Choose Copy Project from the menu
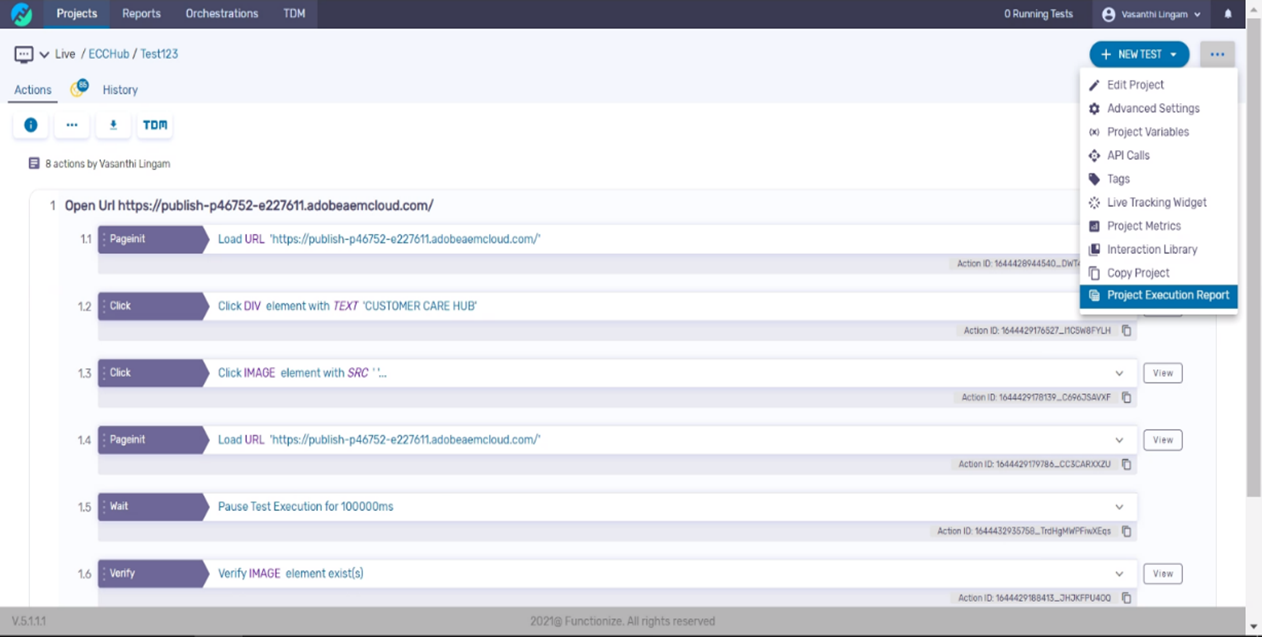Screen dimensions: 1262x637 (1137, 272)
